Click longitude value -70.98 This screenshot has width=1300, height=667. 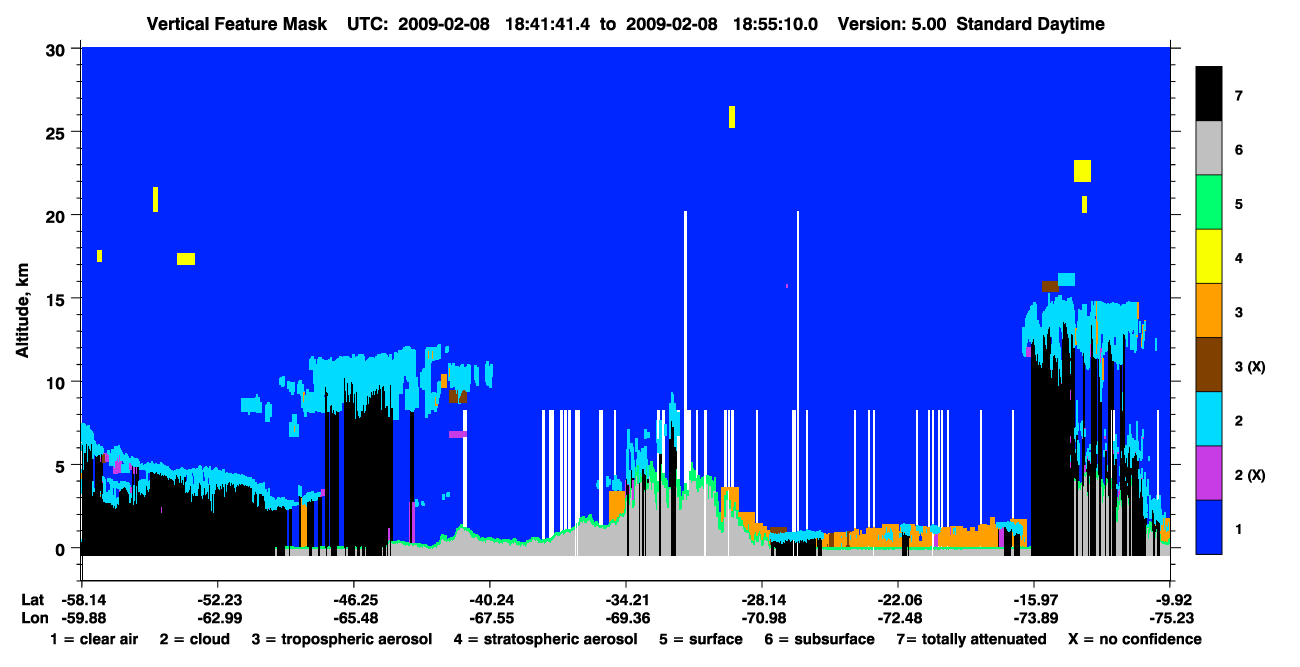761,618
